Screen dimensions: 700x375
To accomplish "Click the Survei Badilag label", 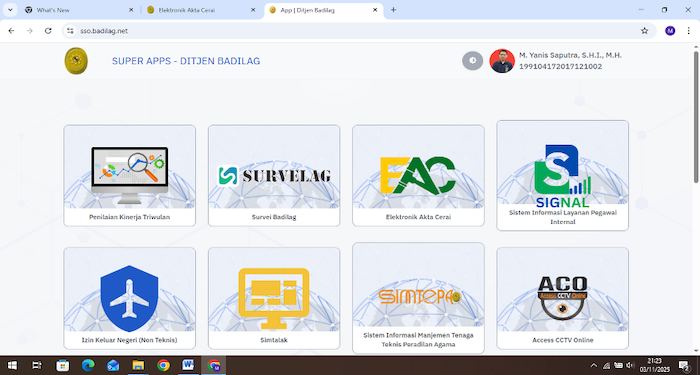I will [274, 217].
